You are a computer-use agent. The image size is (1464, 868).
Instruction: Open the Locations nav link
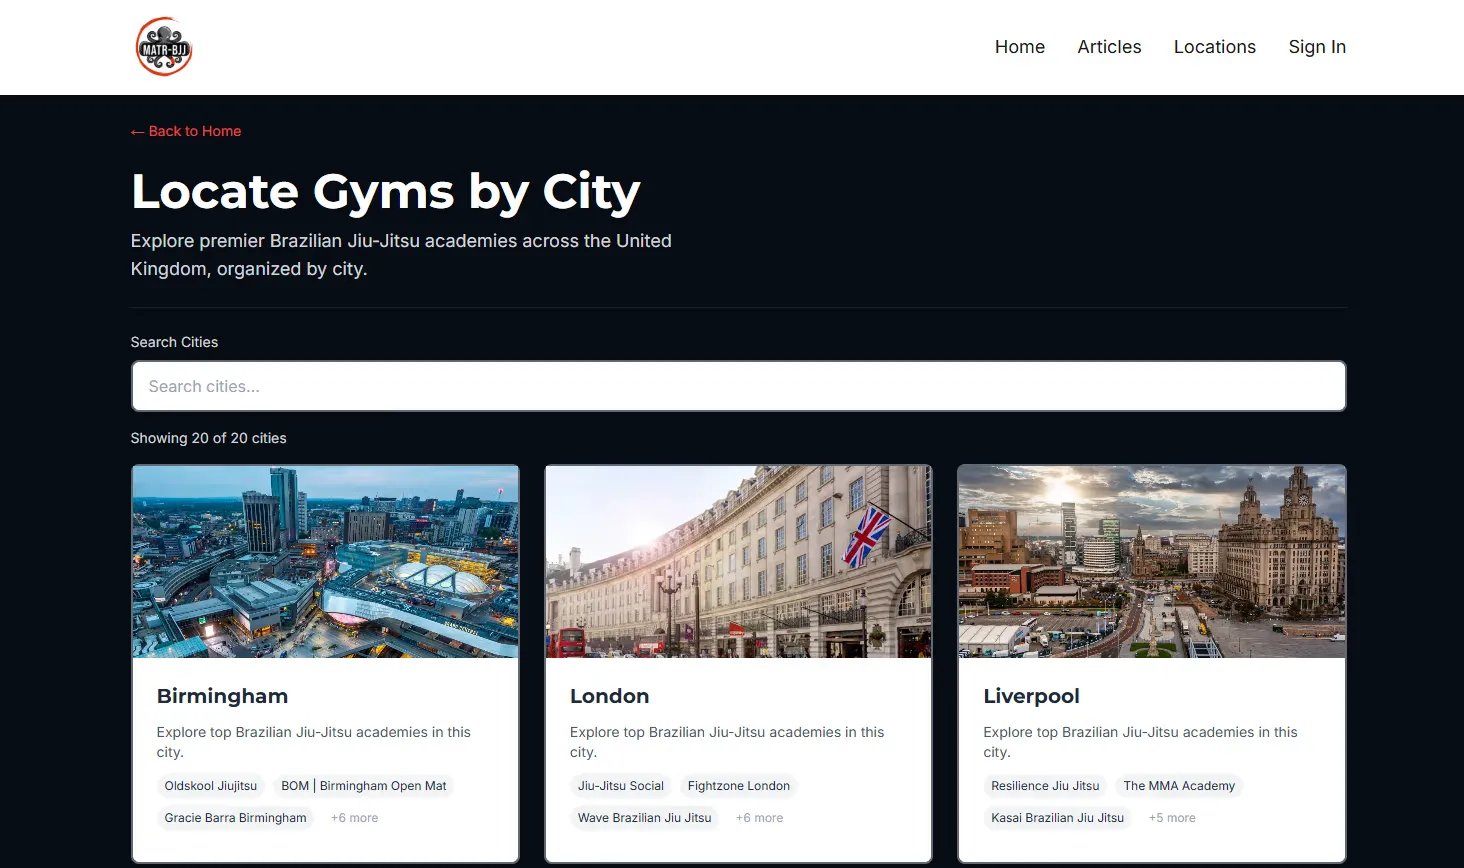(x=1214, y=47)
